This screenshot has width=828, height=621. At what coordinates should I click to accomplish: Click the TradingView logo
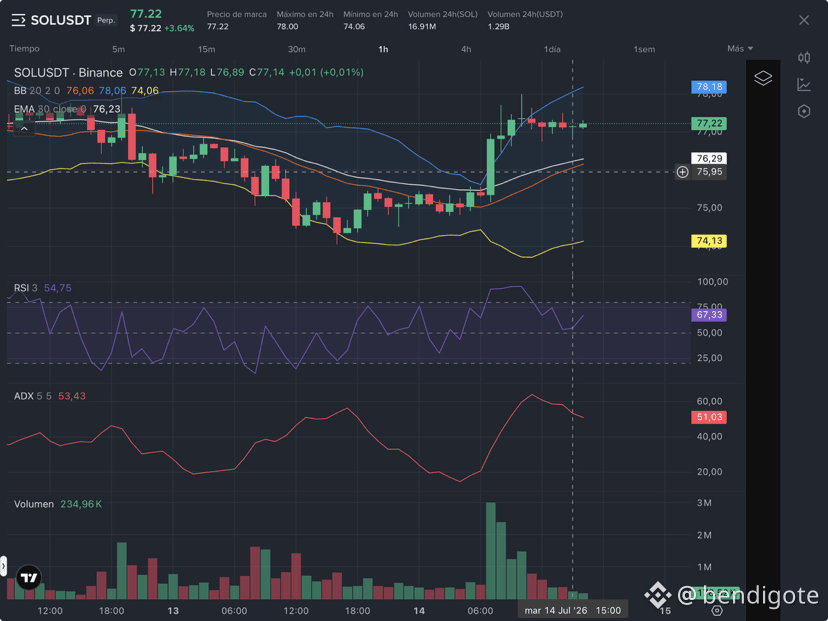29,578
